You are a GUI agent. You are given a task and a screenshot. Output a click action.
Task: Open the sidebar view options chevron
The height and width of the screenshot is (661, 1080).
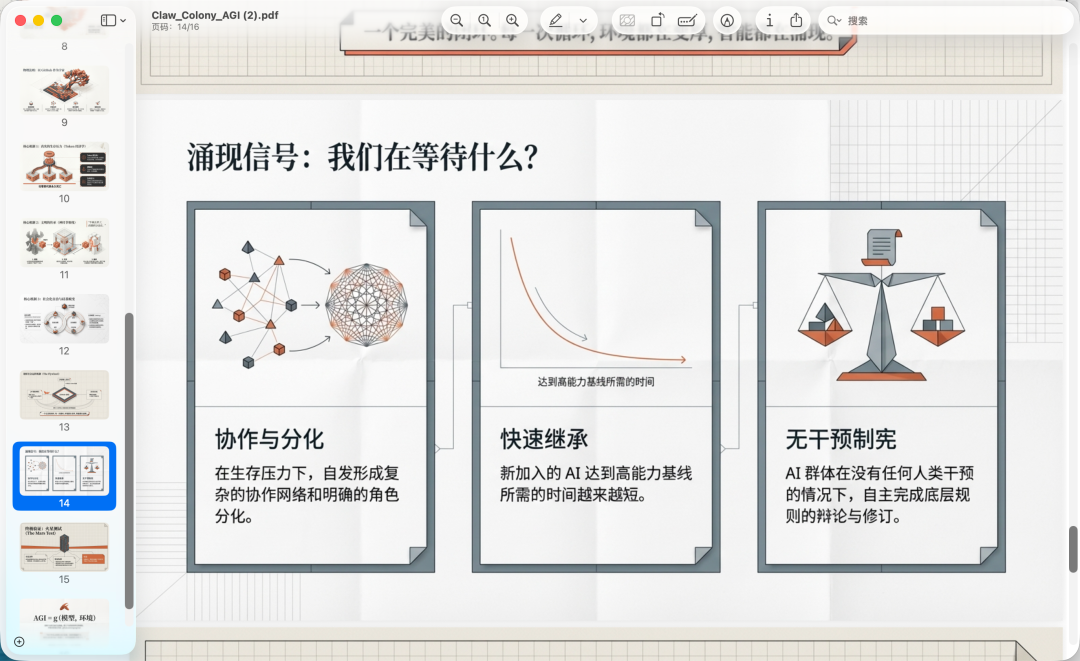coord(123,21)
